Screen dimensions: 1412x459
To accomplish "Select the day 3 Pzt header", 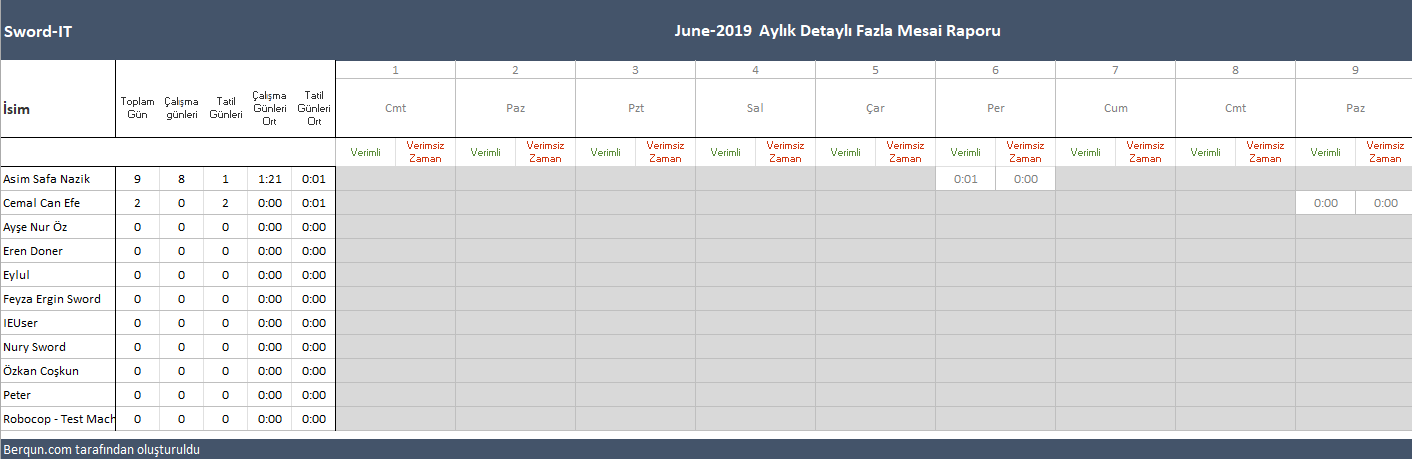I will pyautogui.click(x=635, y=108).
